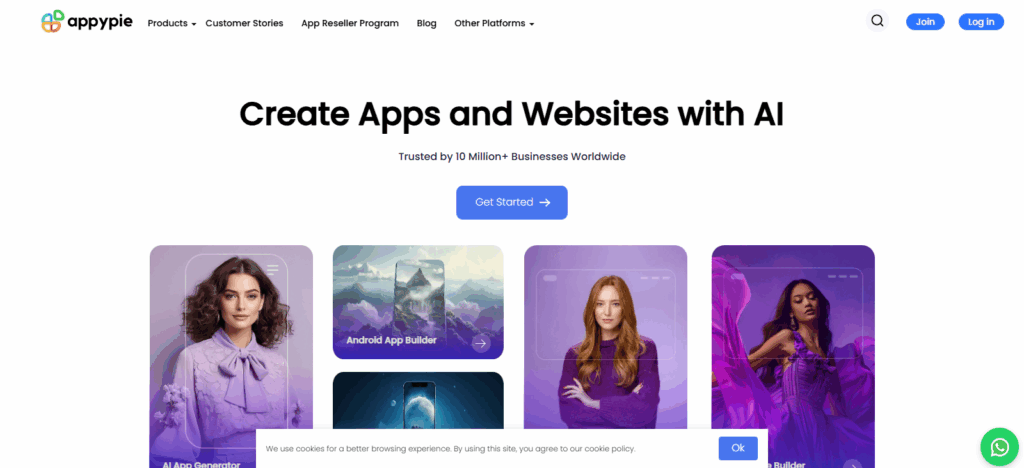Image resolution: width=1024 pixels, height=468 pixels.
Task: Click the arrow icon on Android App Builder card
Action: [481, 343]
